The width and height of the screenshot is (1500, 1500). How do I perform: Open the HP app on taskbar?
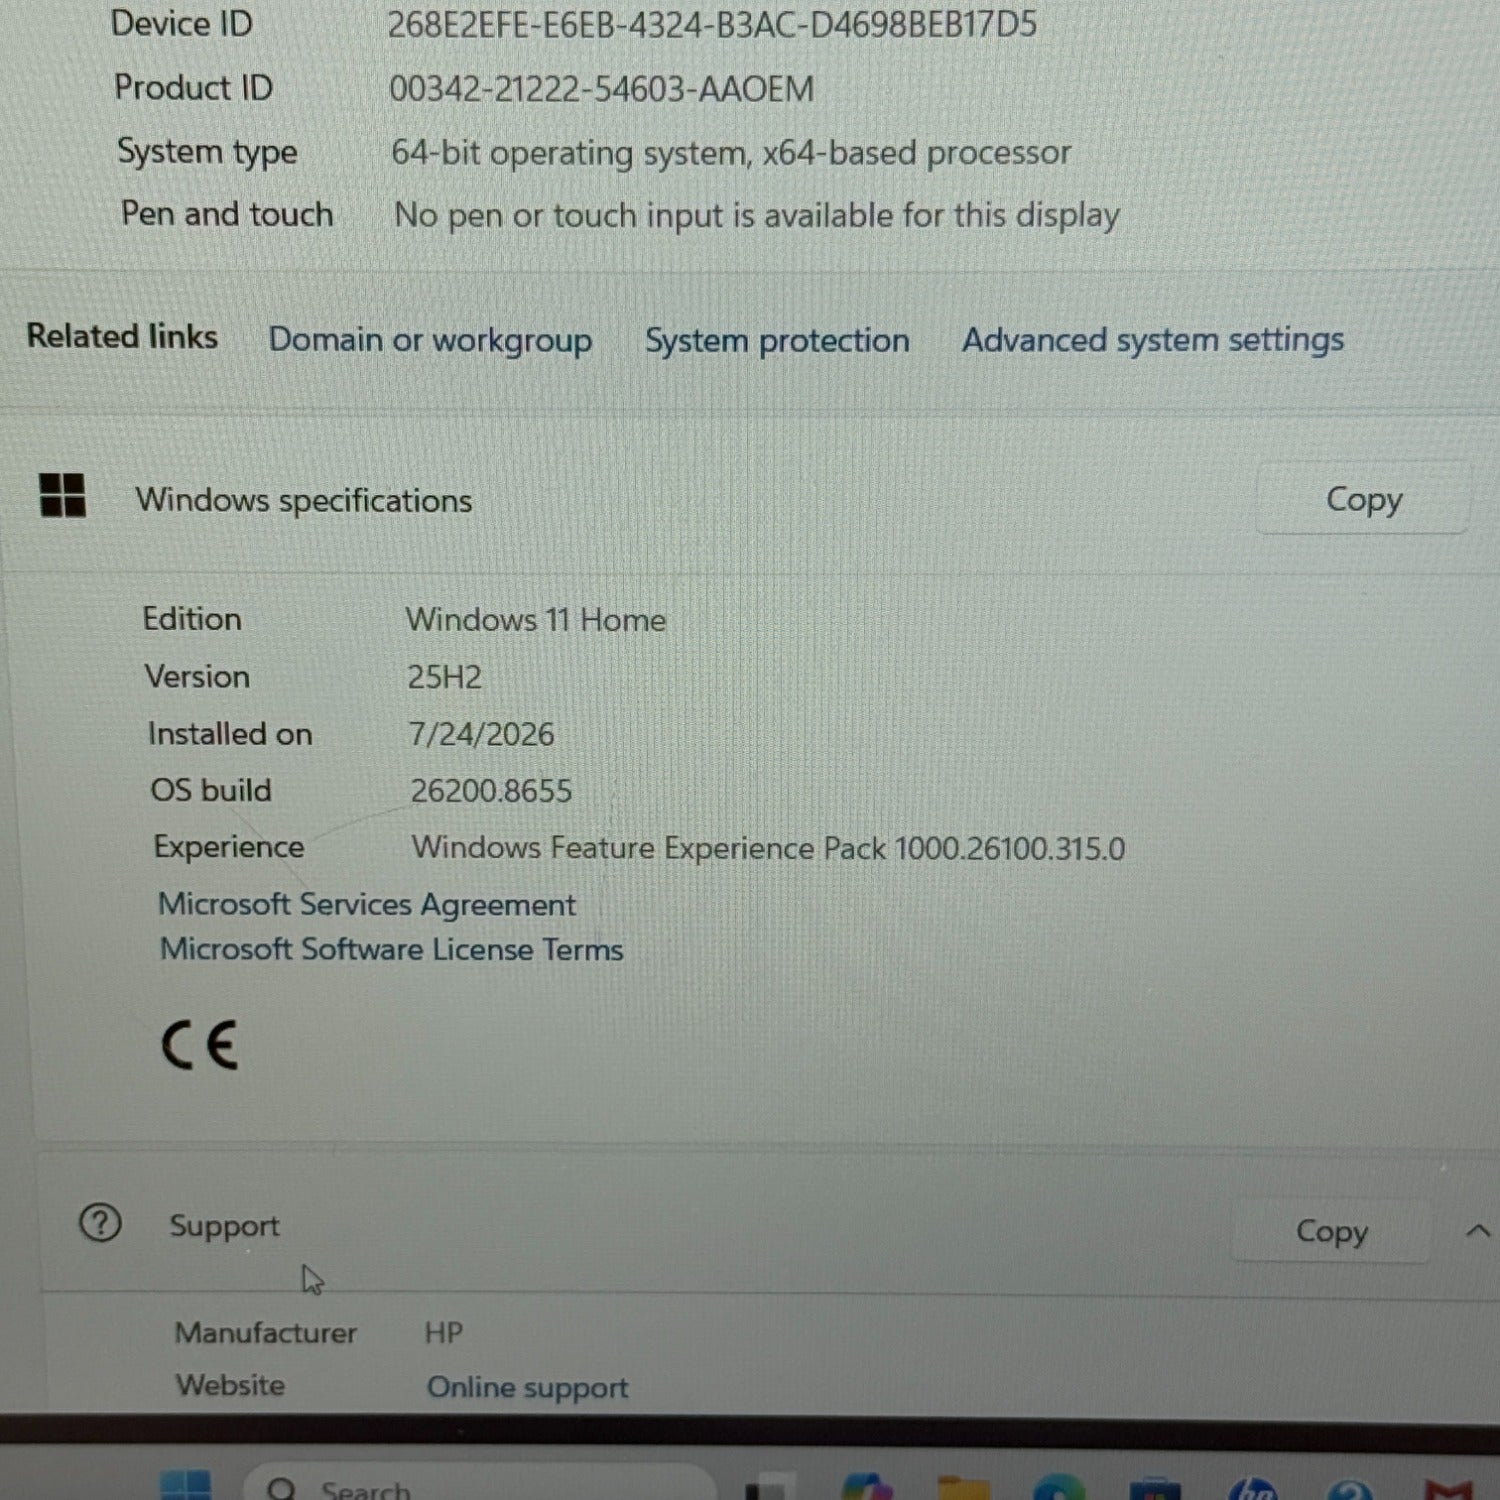point(1253,1488)
